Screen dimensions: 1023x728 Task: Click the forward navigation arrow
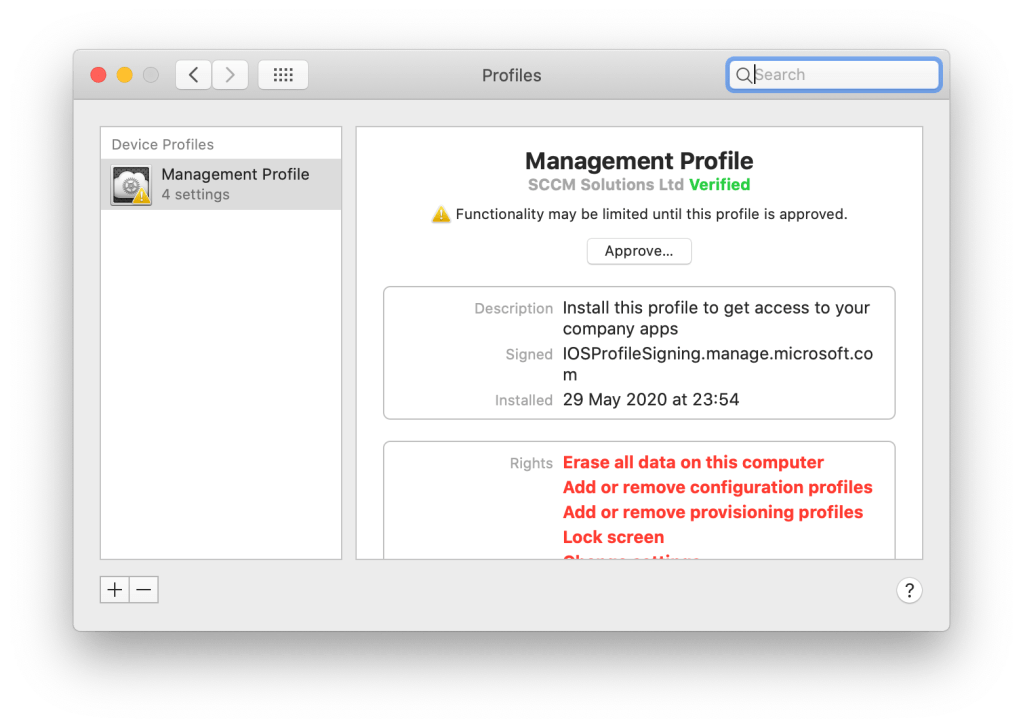[230, 75]
